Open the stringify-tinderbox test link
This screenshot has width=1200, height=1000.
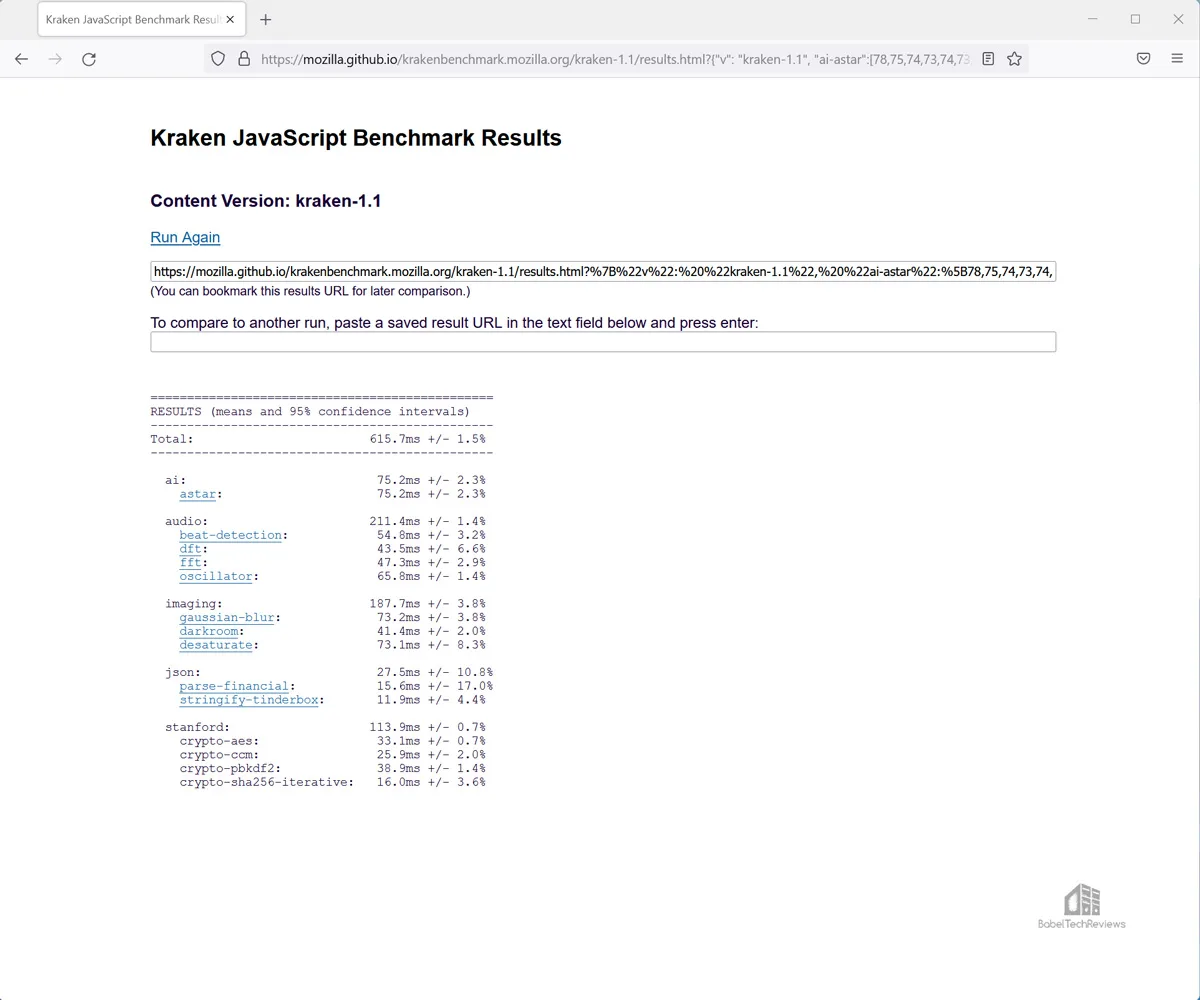(x=249, y=701)
